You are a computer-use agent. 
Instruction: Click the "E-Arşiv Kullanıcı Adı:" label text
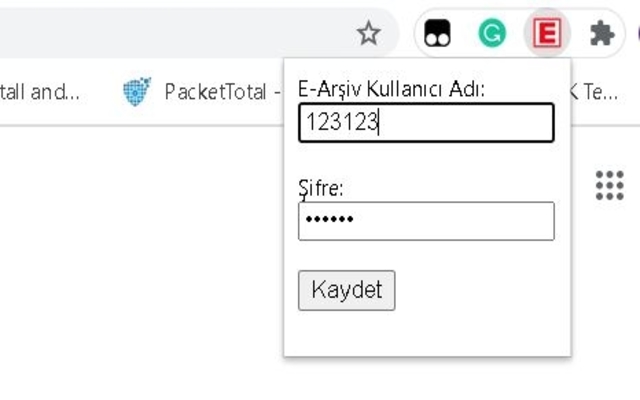click(391, 89)
